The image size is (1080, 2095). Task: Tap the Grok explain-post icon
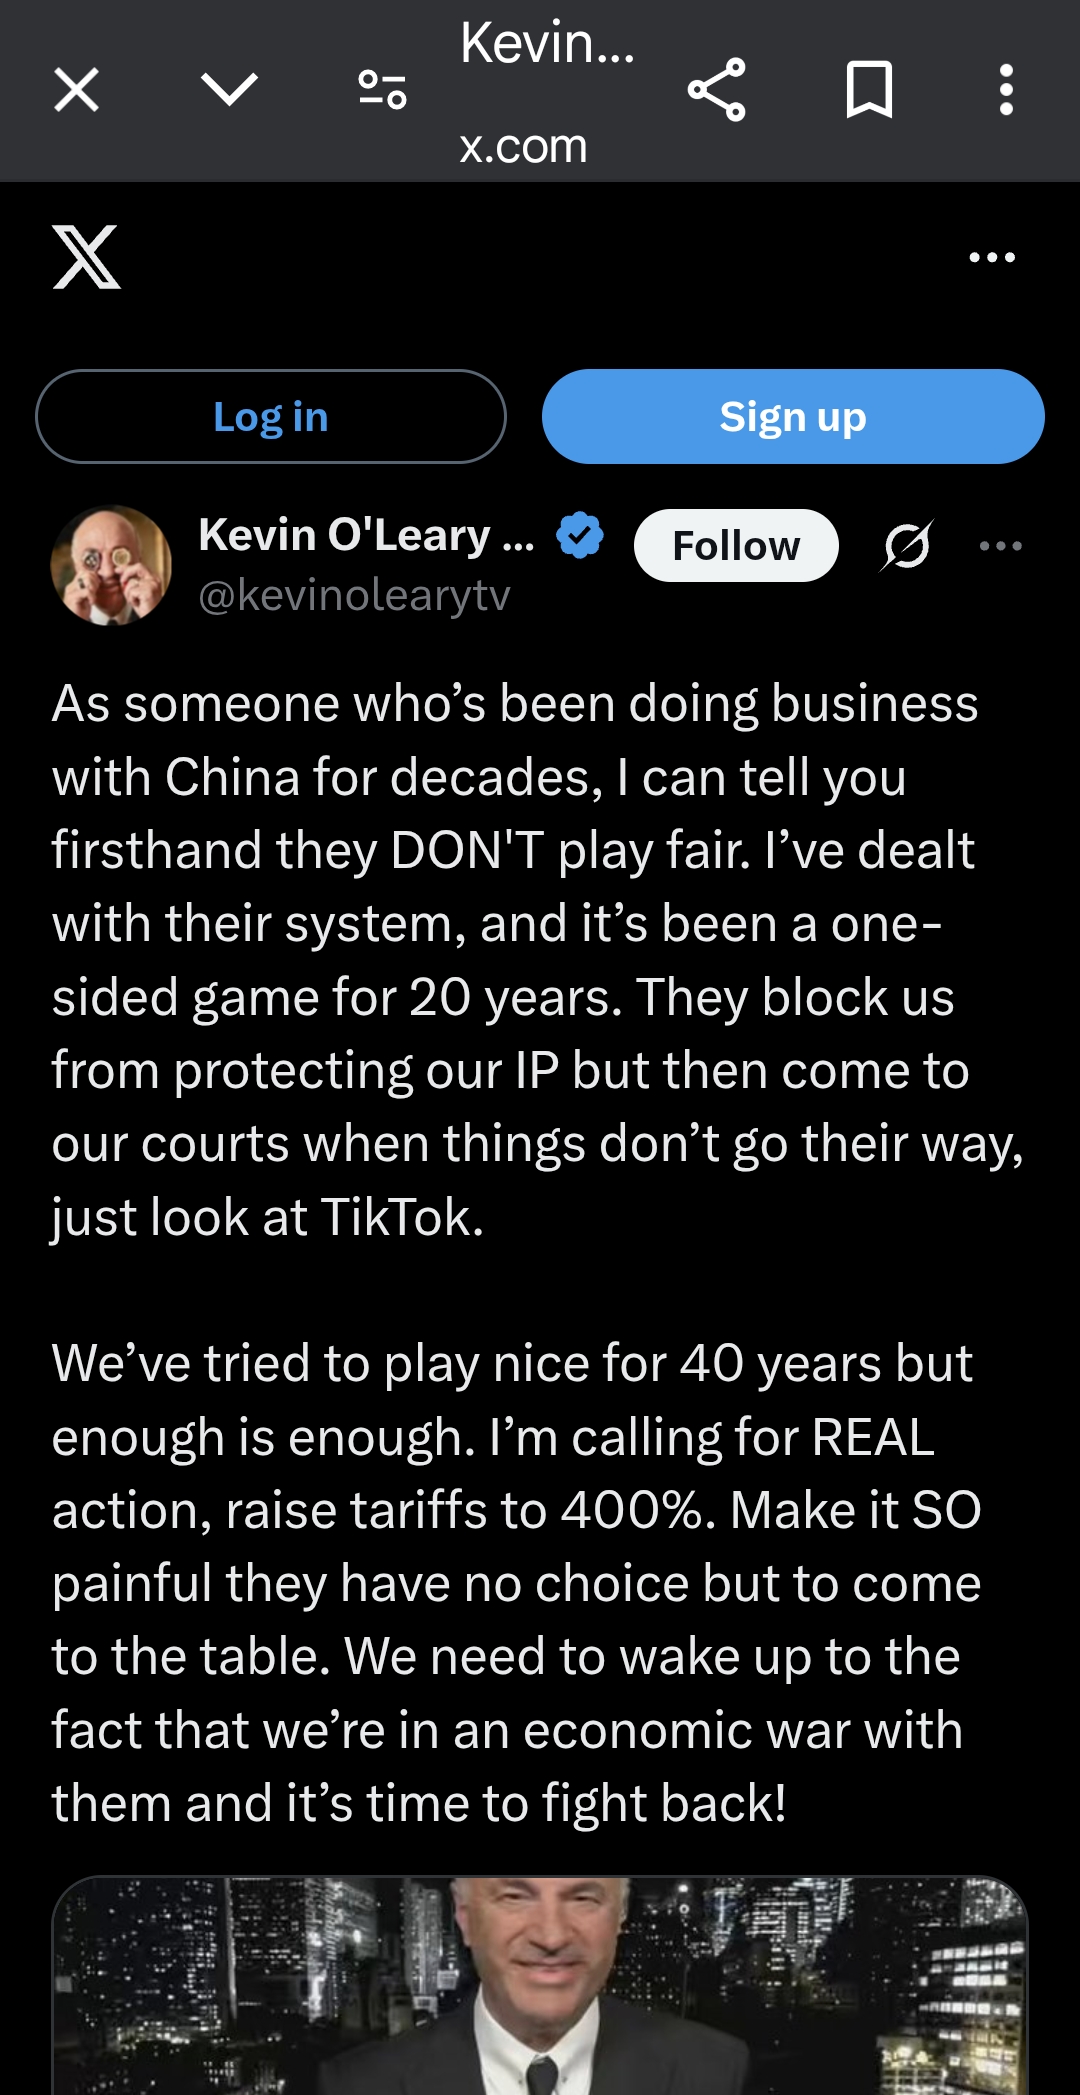tap(907, 546)
